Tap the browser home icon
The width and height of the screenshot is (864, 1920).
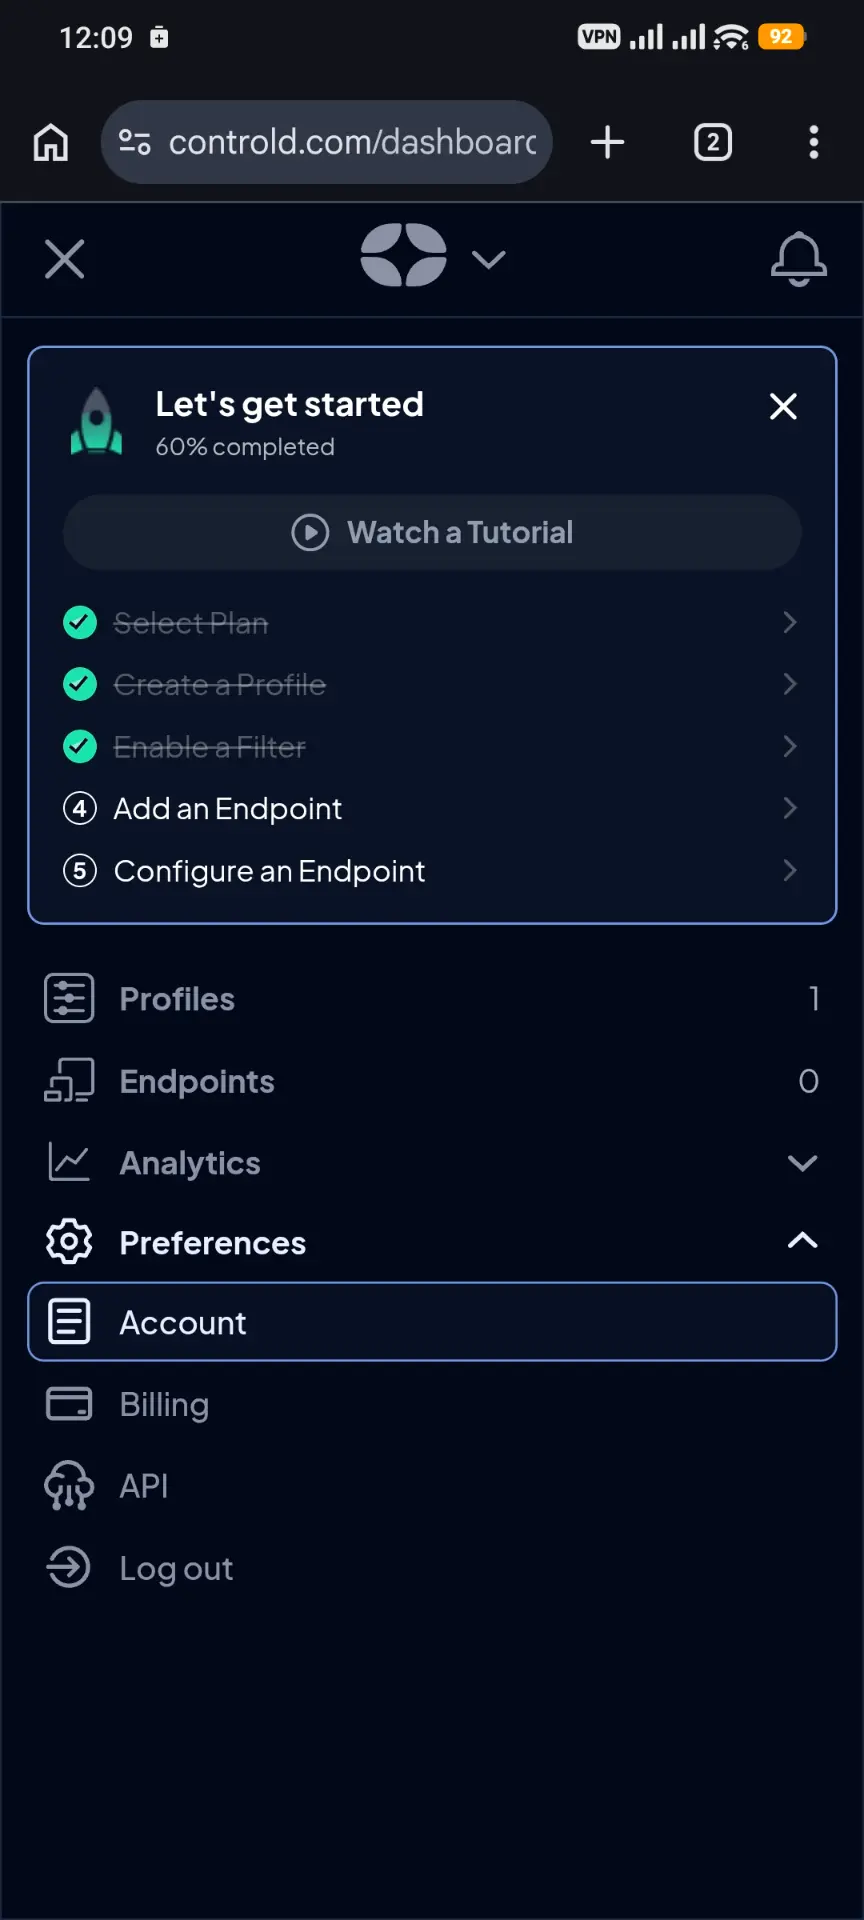[x=51, y=142]
